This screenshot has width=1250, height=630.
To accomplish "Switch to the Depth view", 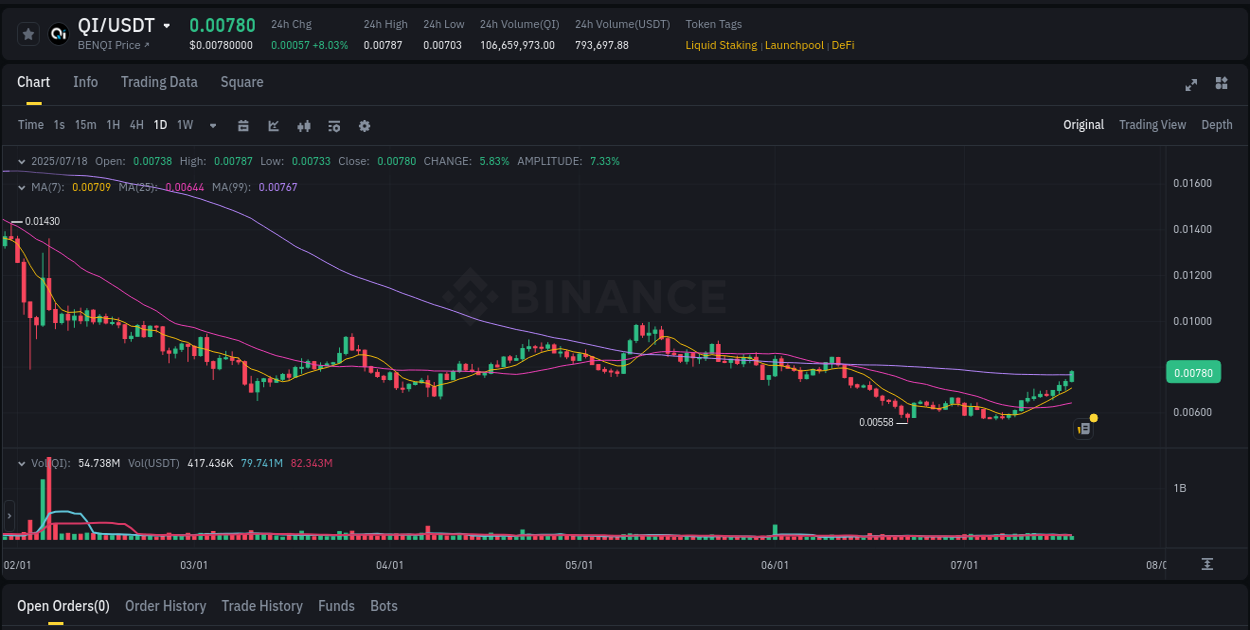I will [x=1216, y=125].
